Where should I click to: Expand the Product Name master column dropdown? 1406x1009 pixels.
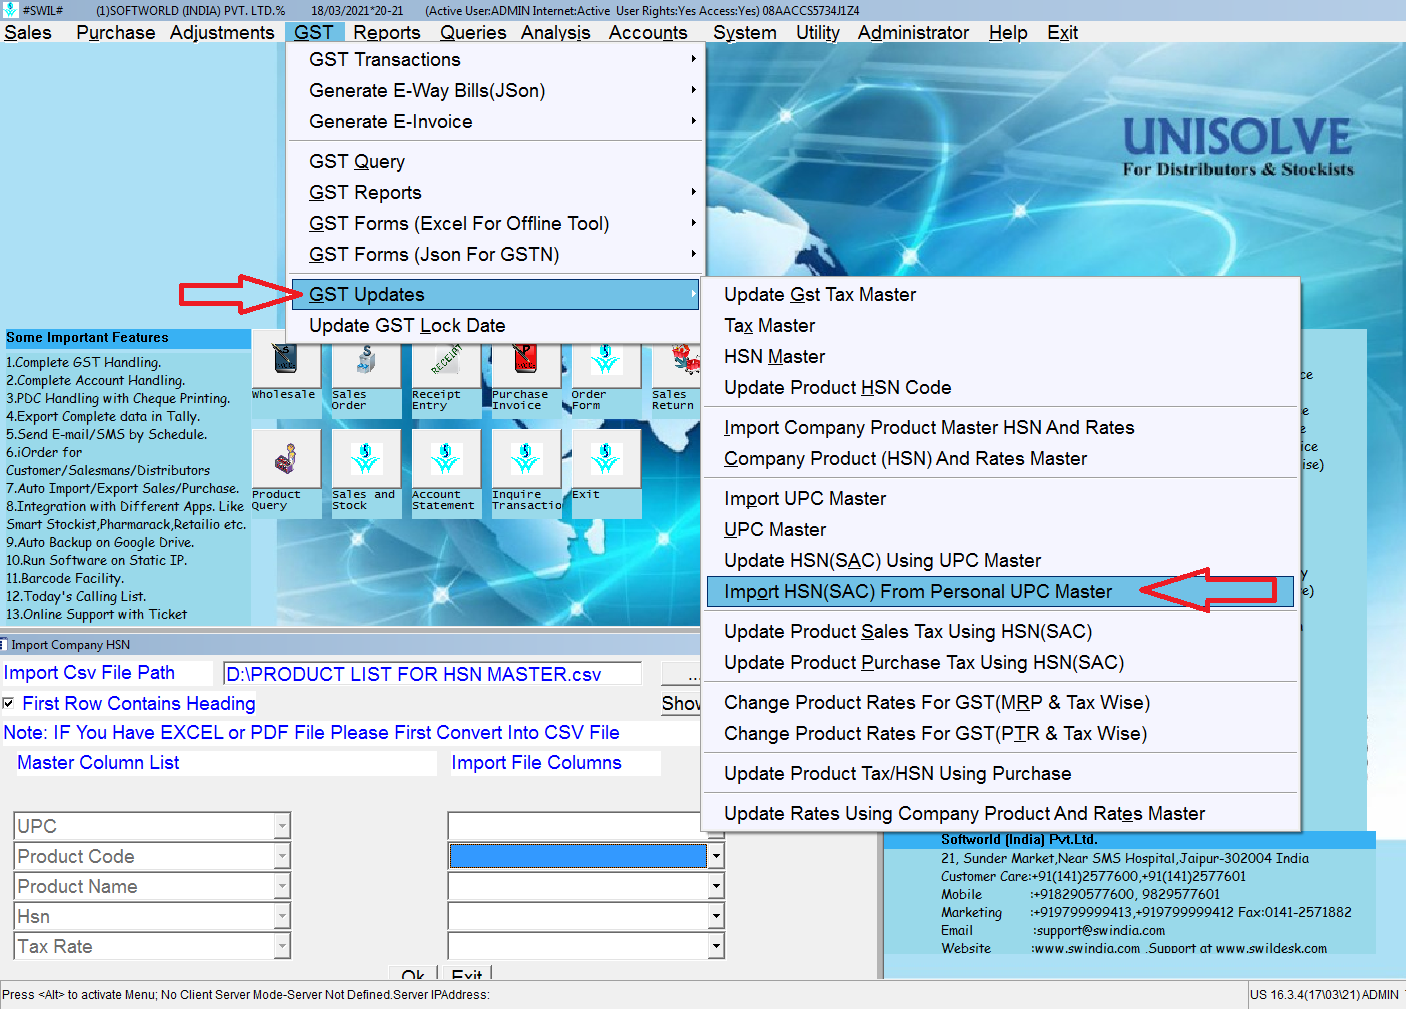point(282,886)
